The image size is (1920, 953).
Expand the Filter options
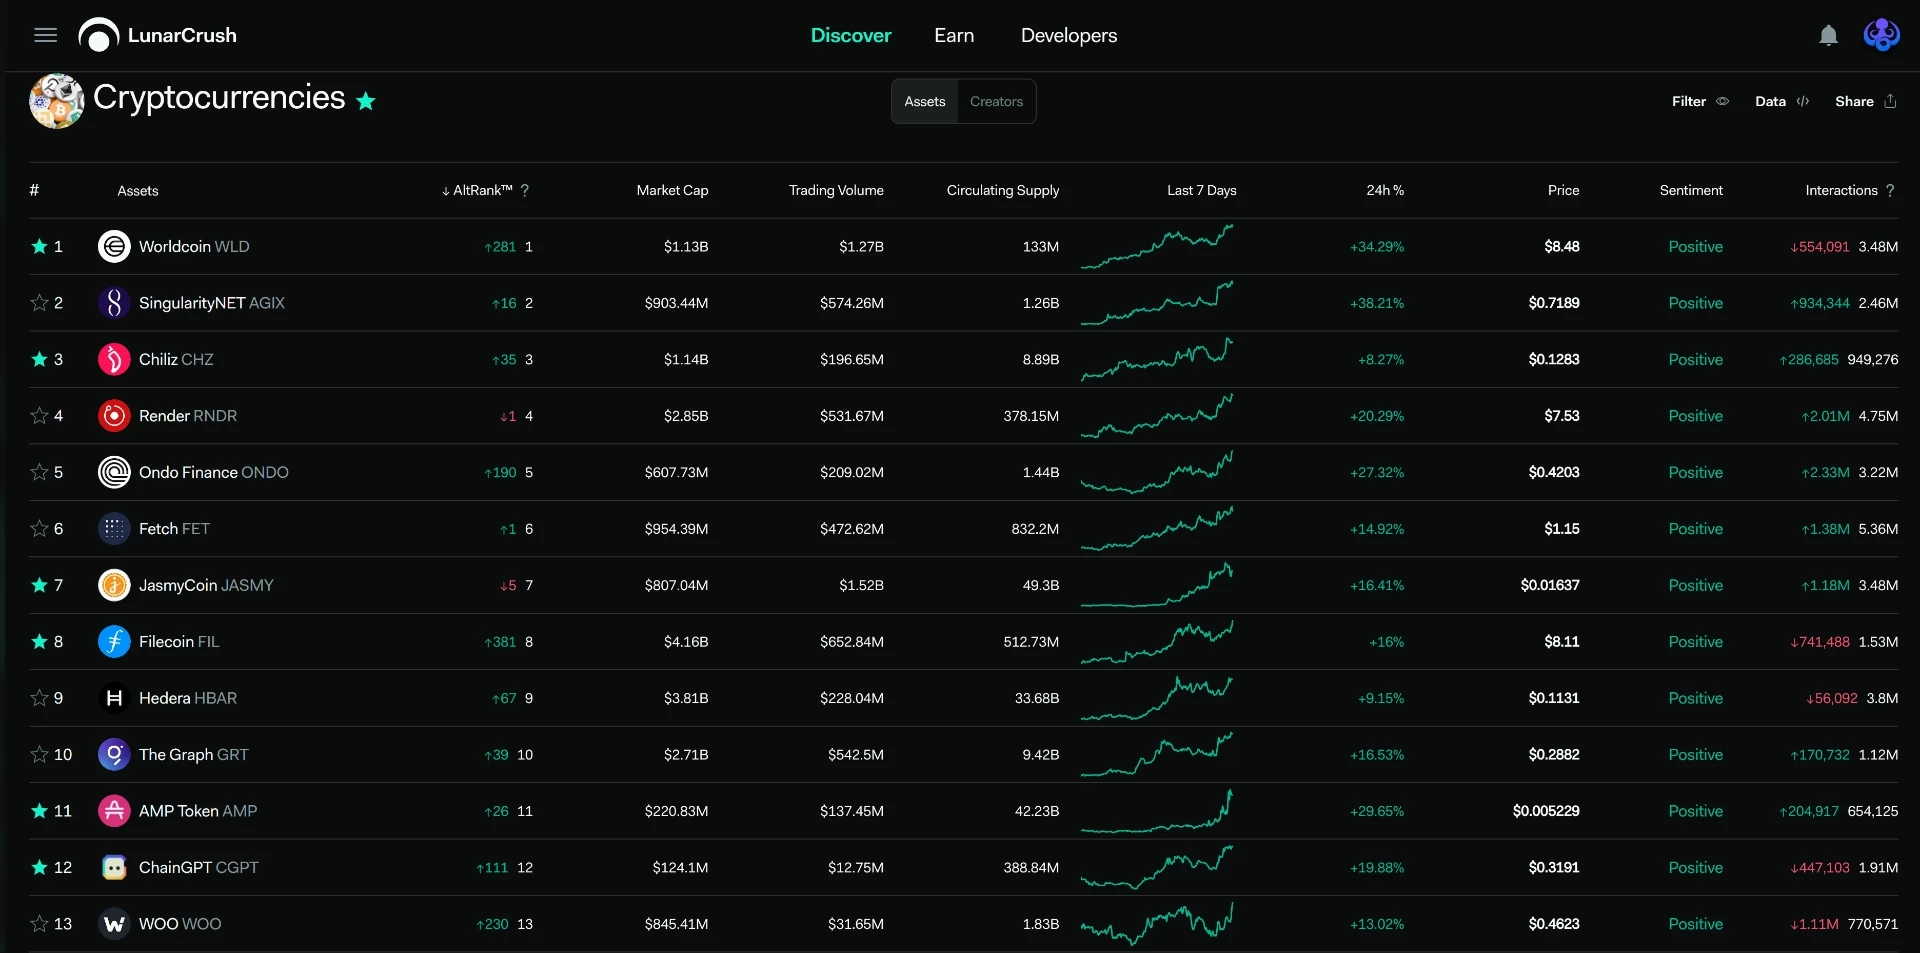(1700, 101)
